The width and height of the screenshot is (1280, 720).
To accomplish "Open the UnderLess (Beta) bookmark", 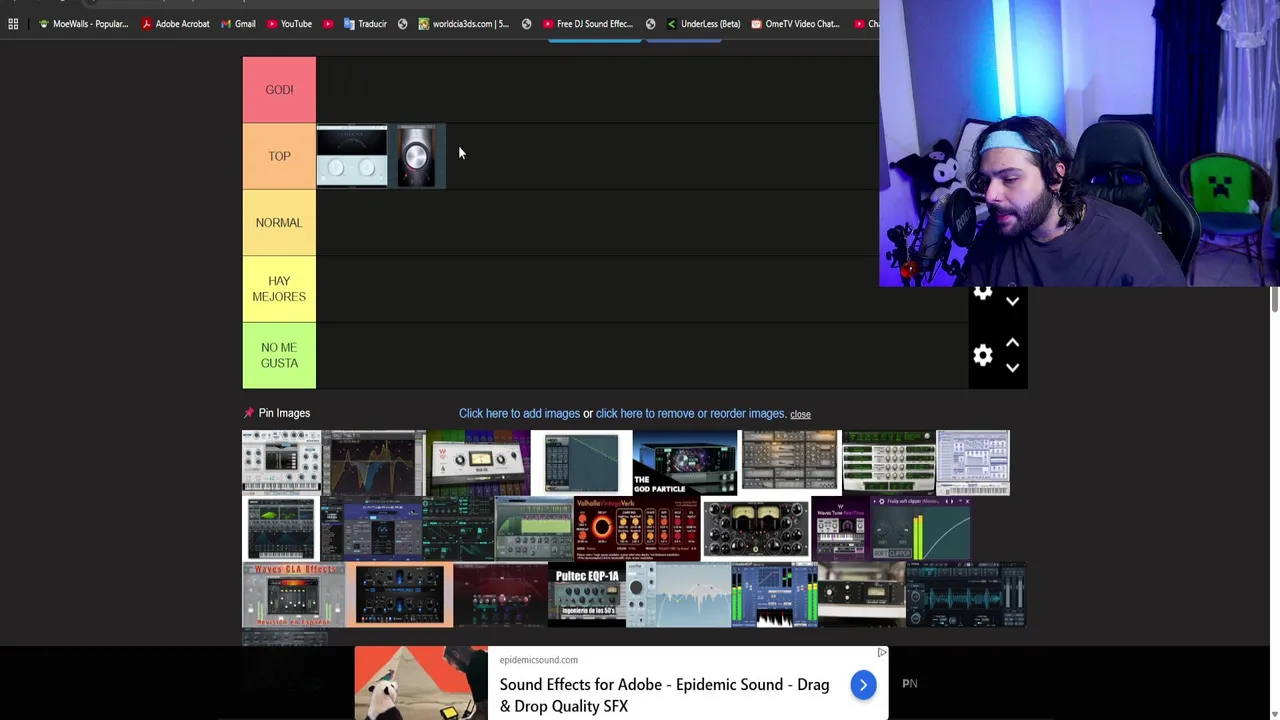I will [x=704, y=24].
